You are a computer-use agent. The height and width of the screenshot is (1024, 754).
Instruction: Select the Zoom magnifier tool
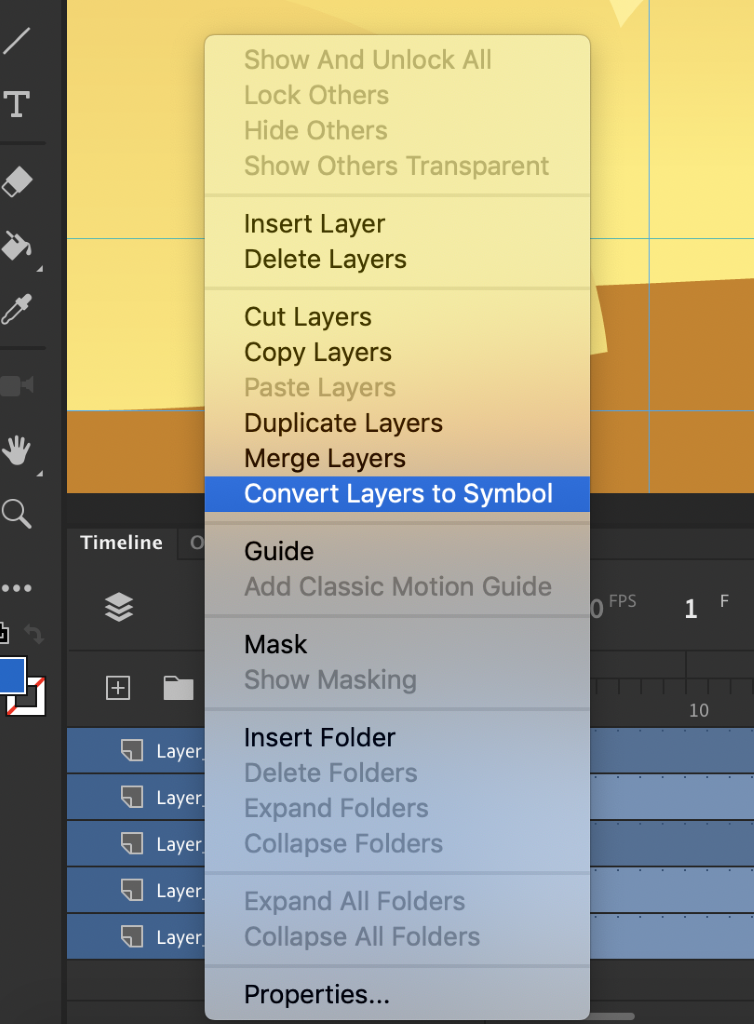point(17,514)
